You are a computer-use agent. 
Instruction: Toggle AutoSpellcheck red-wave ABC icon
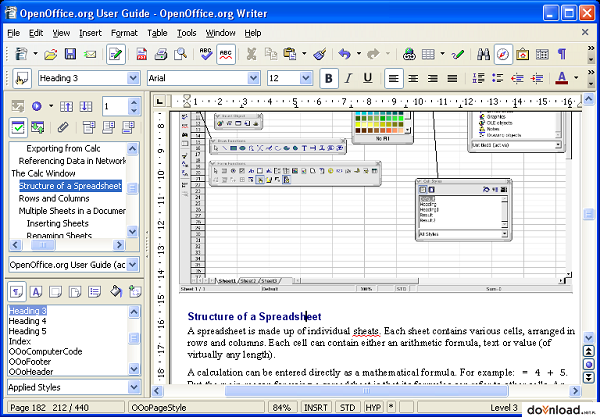(226, 54)
